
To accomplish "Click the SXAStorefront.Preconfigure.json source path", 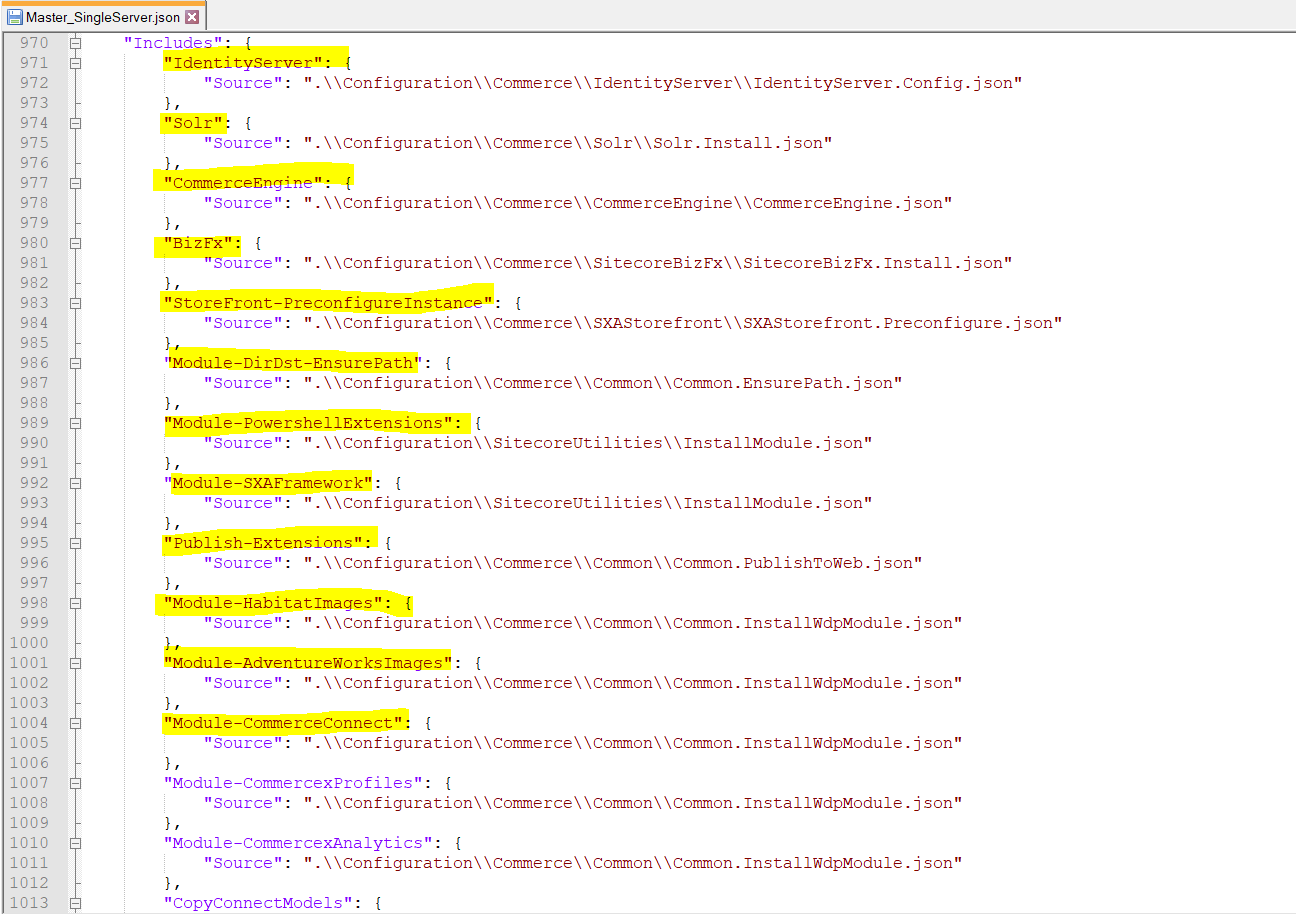I will tap(683, 323).
